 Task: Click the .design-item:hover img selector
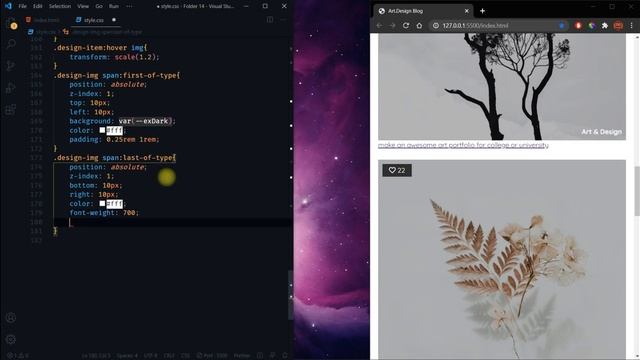100,48
